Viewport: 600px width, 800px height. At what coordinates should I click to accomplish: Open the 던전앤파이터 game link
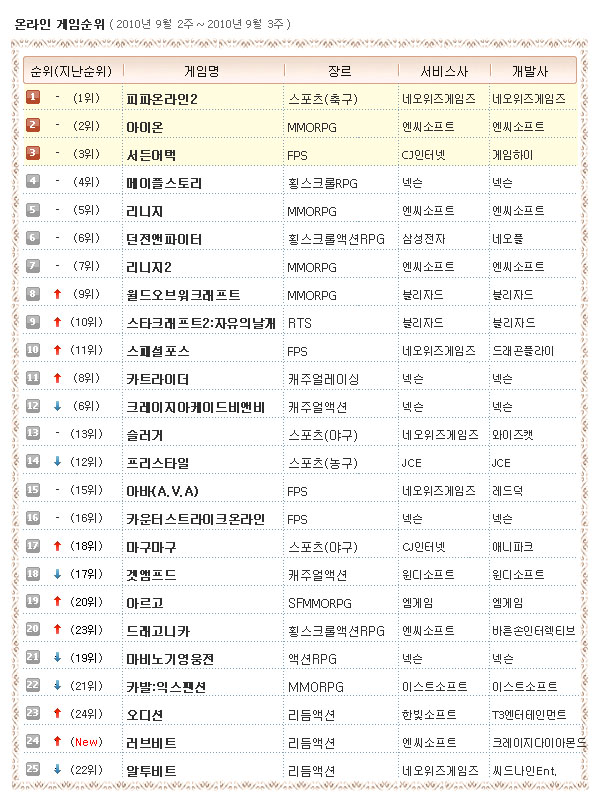(x=165, y=238)
